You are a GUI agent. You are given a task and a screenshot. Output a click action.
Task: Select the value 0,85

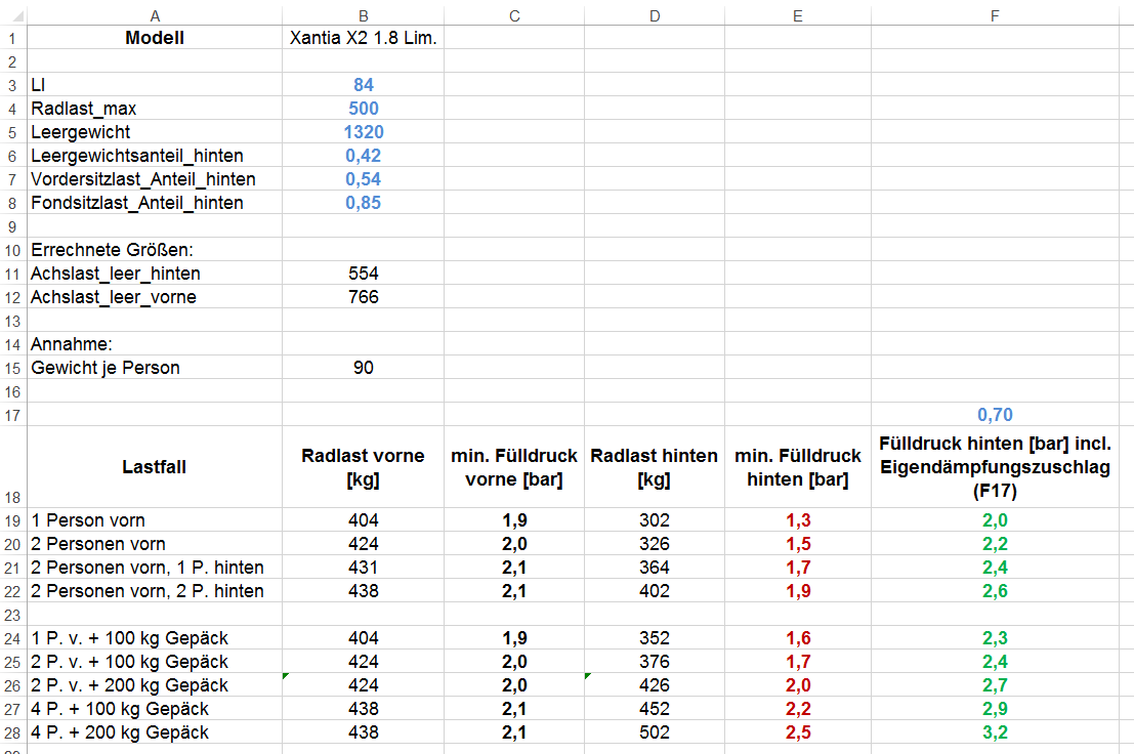363,202
